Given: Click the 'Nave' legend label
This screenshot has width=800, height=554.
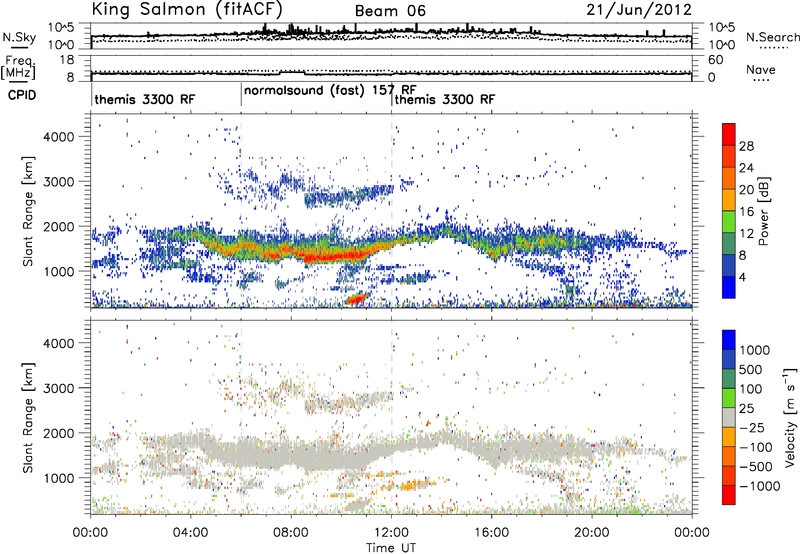Looking at the screenshot, I should [x=761, y=69].
